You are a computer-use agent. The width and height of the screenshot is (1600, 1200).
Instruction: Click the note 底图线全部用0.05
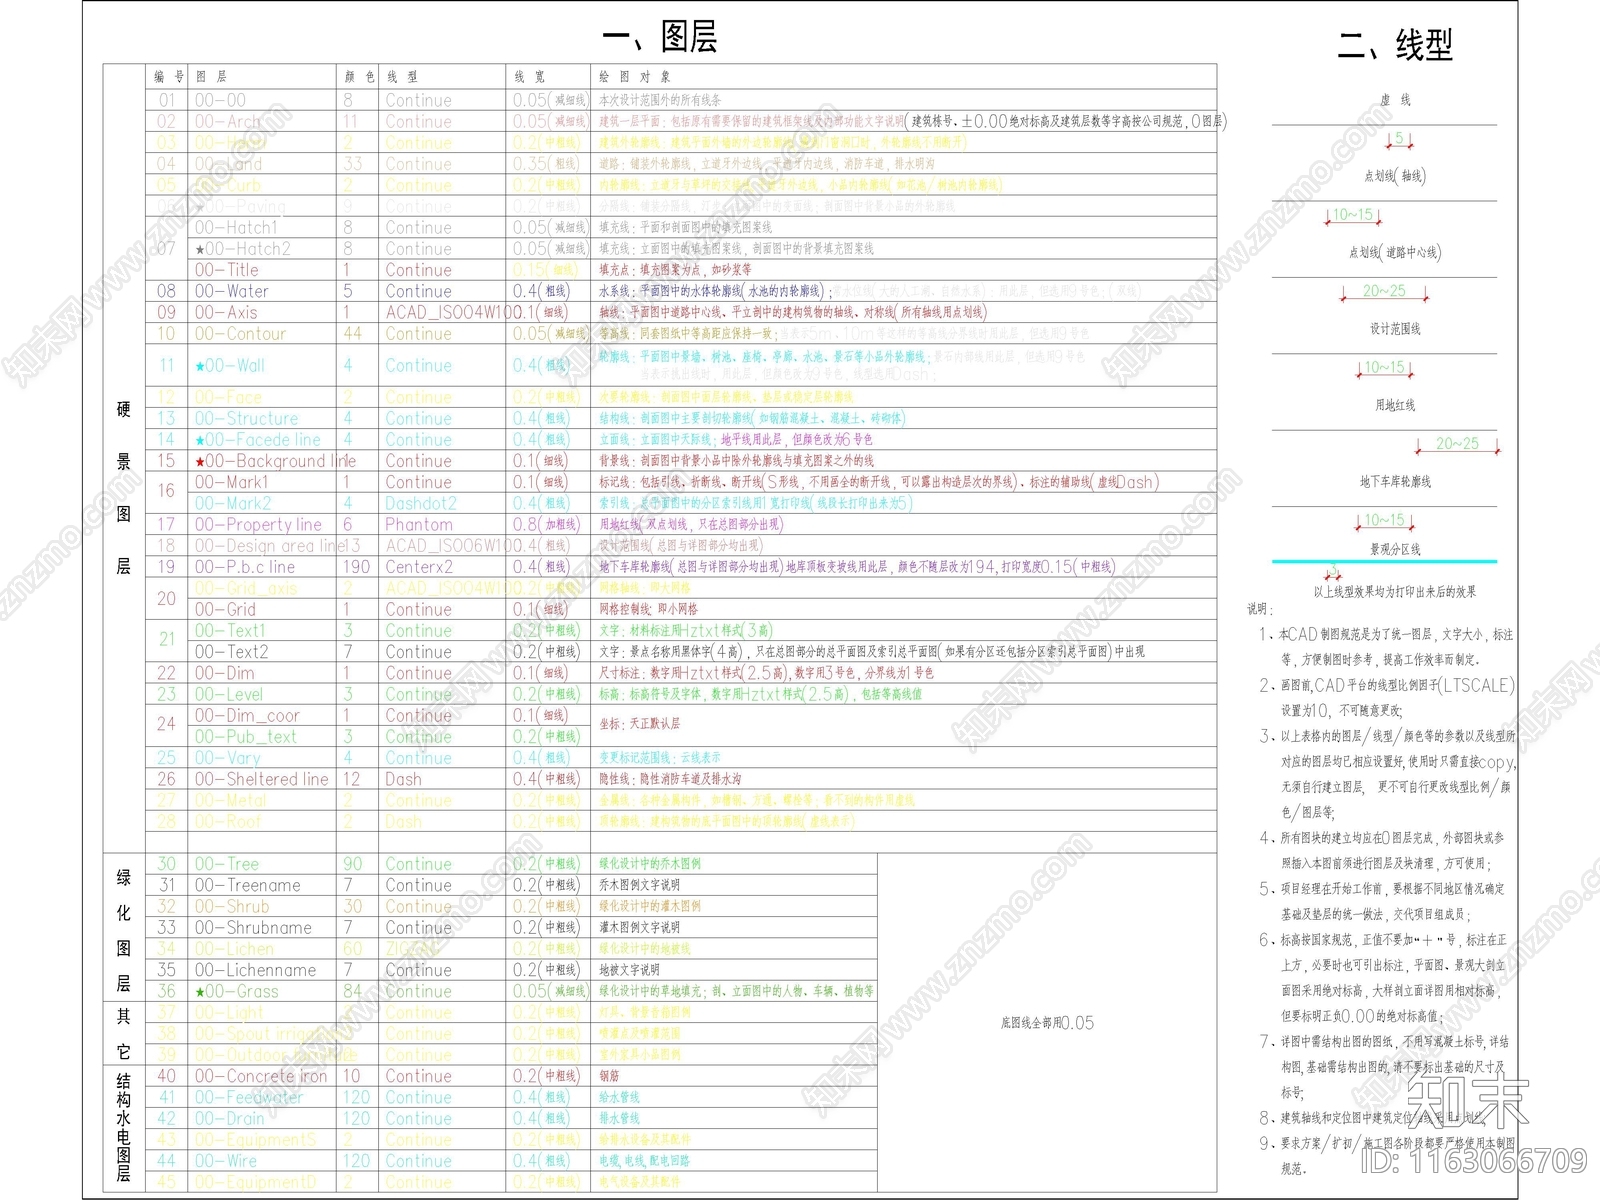pos(1047,1023)
